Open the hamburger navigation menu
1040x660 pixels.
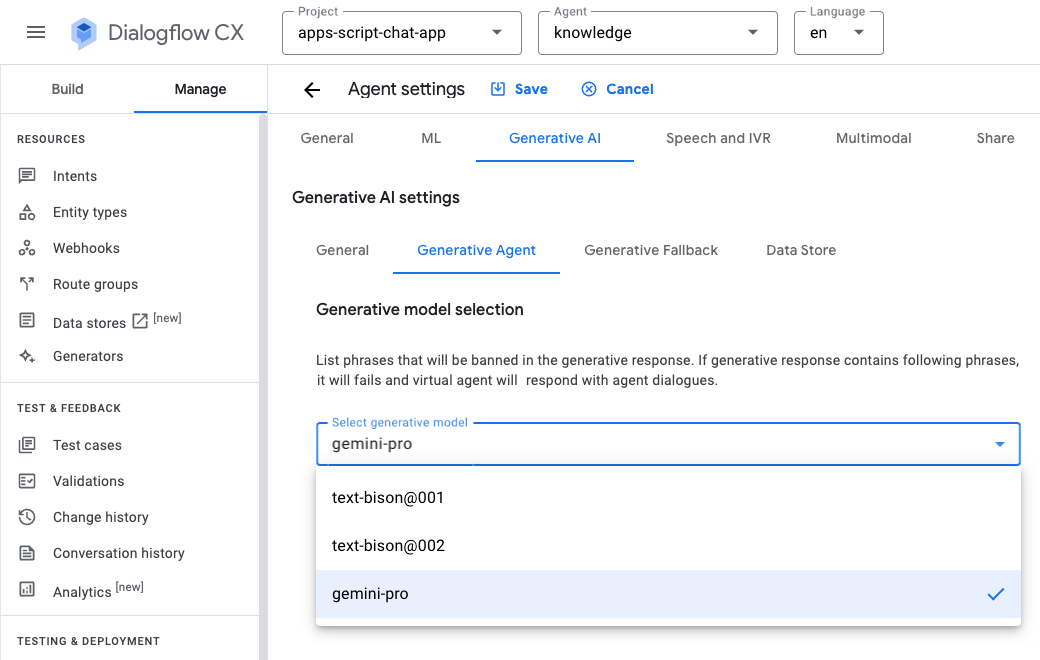tap(36, 32)
